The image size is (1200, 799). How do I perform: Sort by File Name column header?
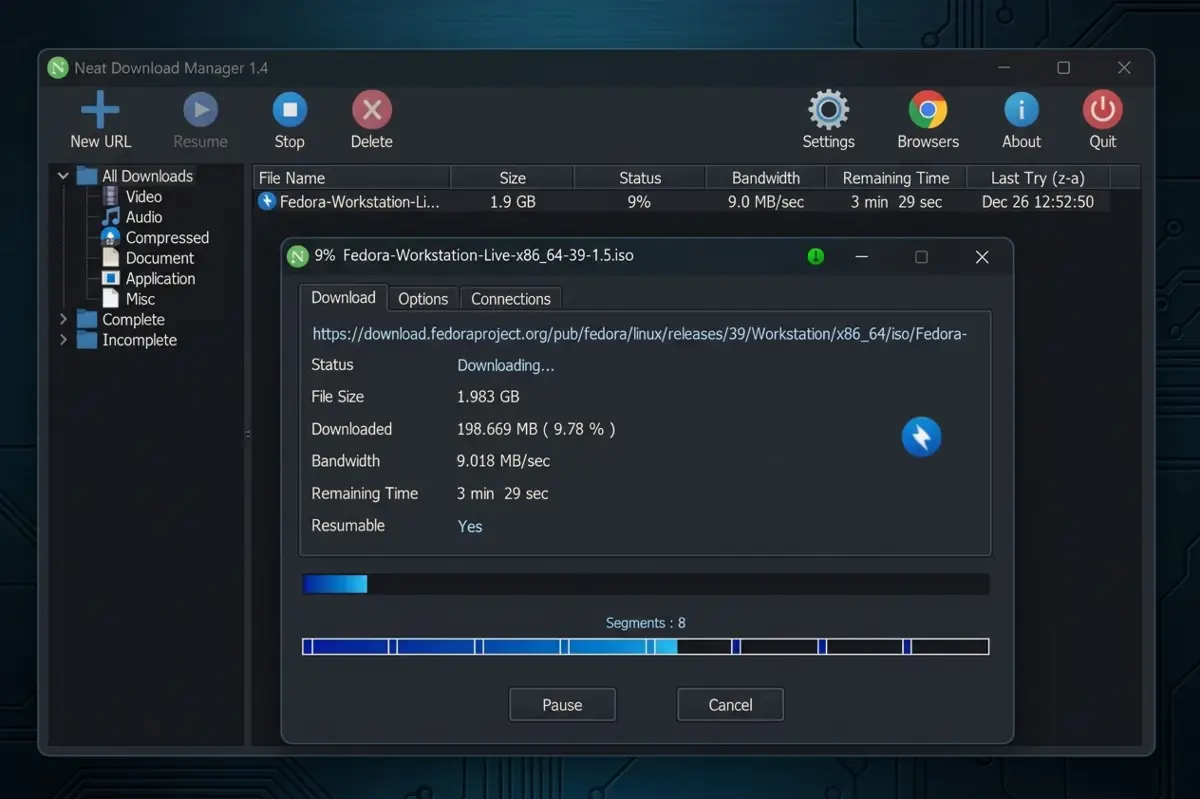(x=352, y=178)
